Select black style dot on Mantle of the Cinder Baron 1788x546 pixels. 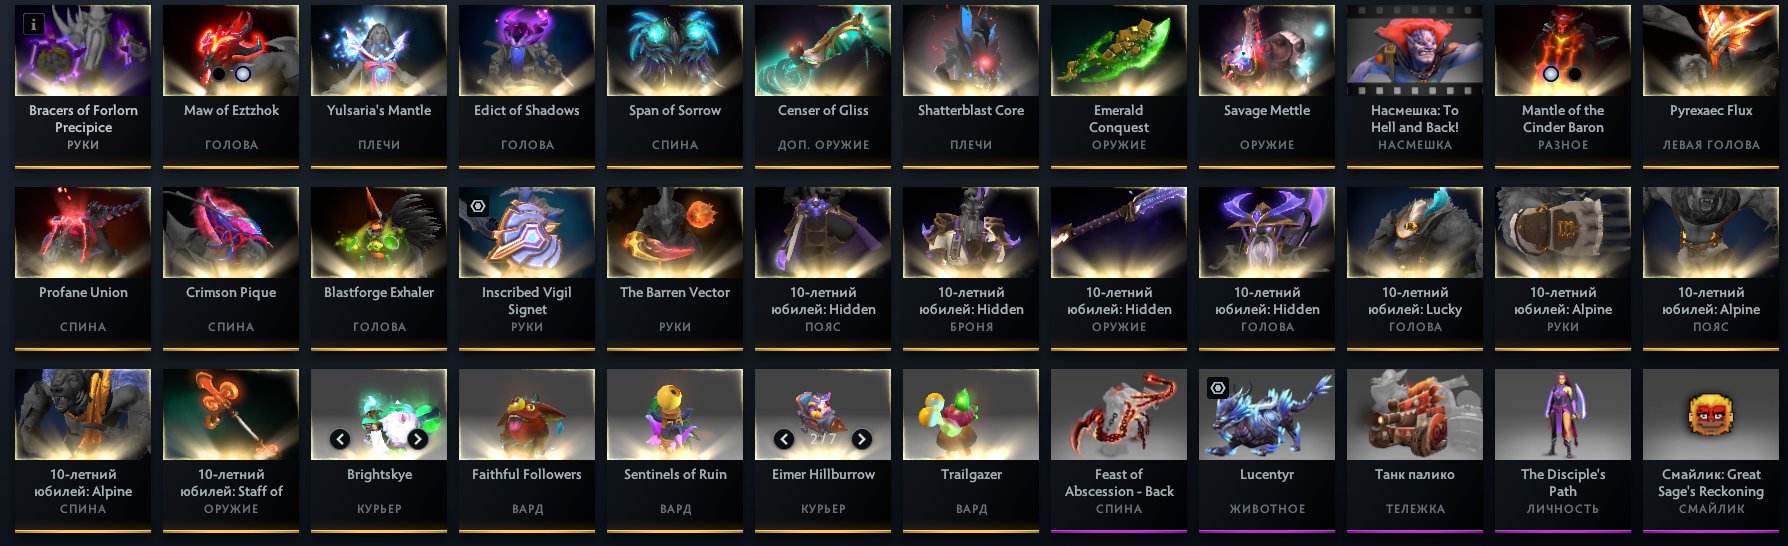pos(1574,74)
